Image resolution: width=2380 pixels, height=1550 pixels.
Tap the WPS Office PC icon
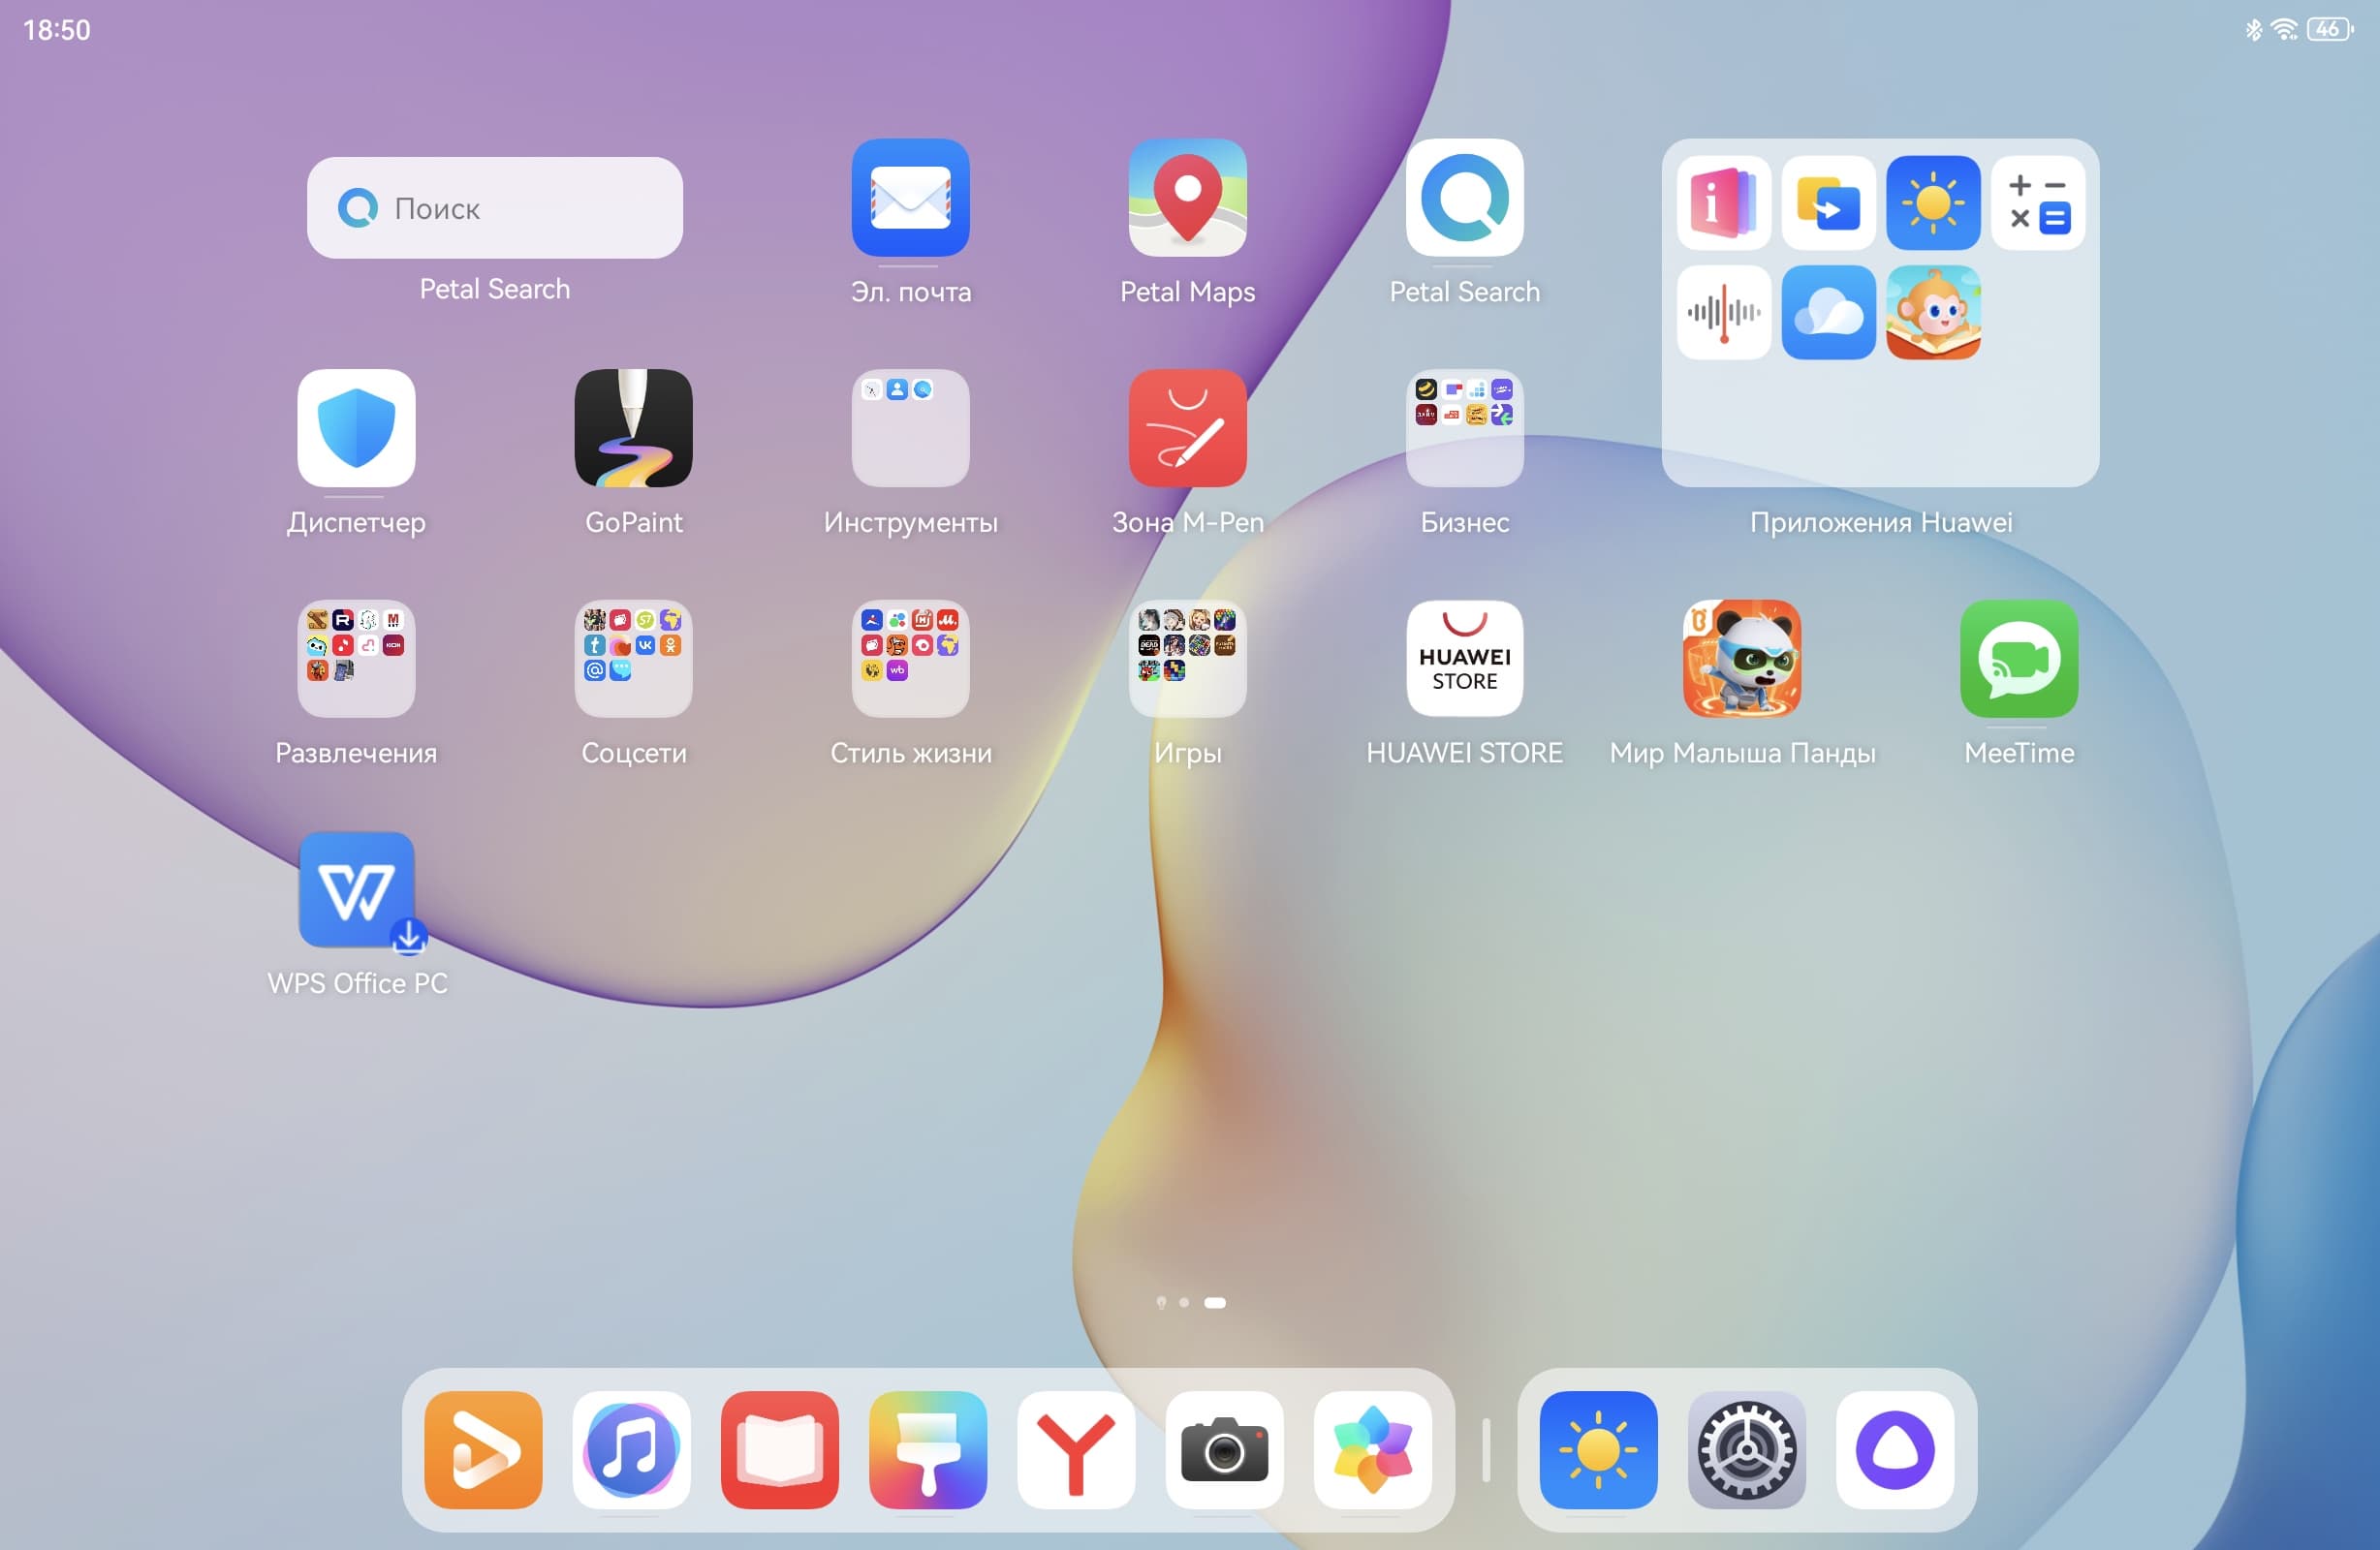click(356, 889)
